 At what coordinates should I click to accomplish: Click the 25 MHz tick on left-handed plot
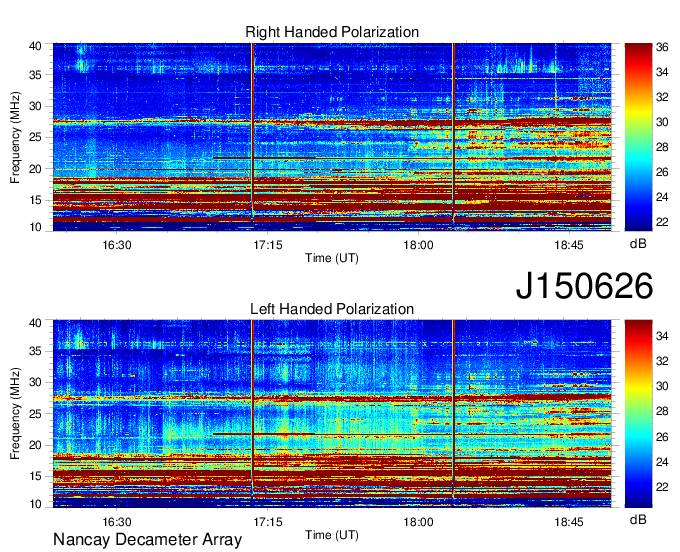35,414
